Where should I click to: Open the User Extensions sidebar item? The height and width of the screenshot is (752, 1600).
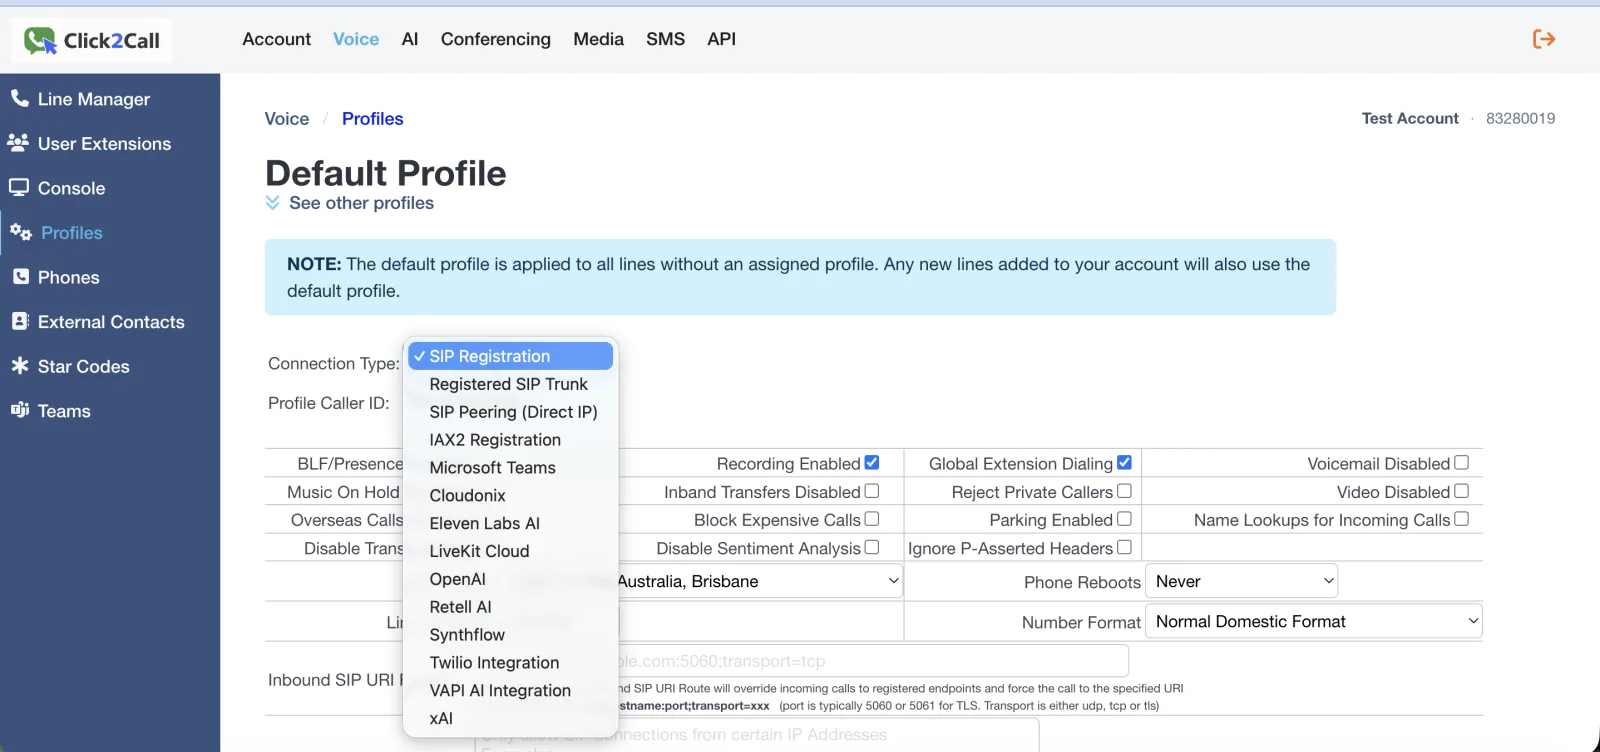(105, 144)
